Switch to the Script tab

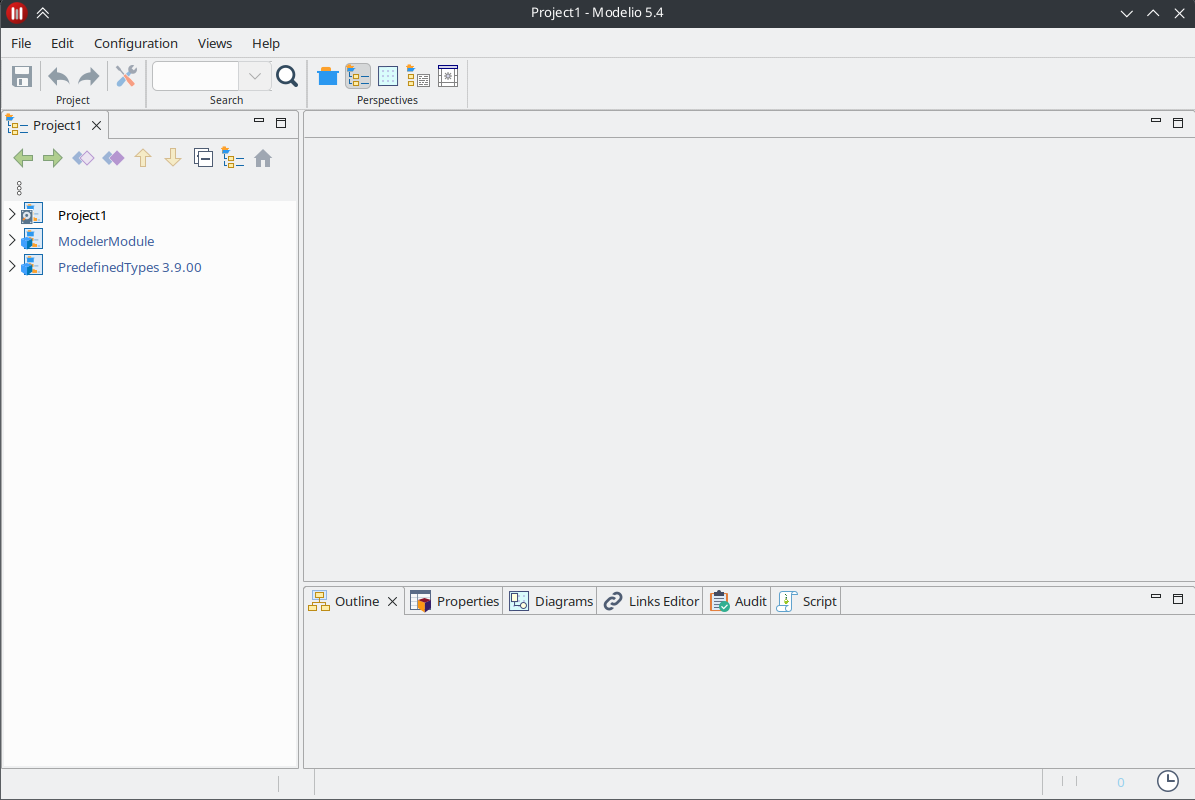pyautogui.click(x=806, y=601)
